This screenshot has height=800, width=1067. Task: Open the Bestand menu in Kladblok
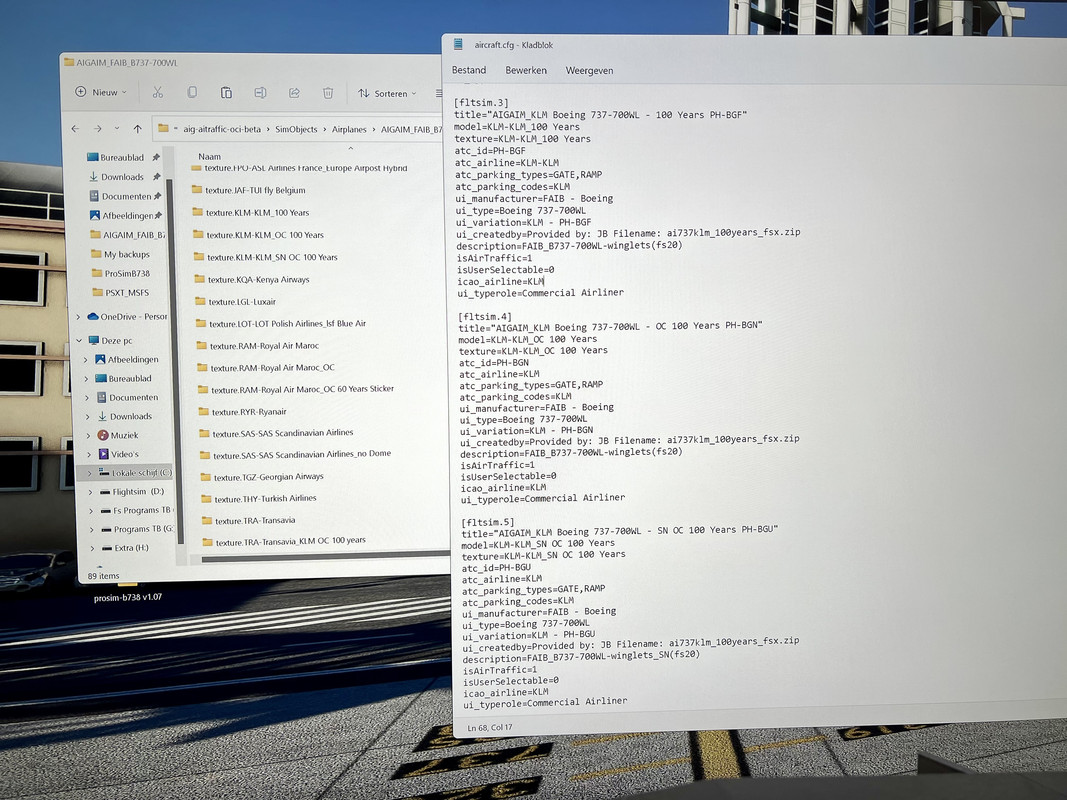click(x=469, y=70)
